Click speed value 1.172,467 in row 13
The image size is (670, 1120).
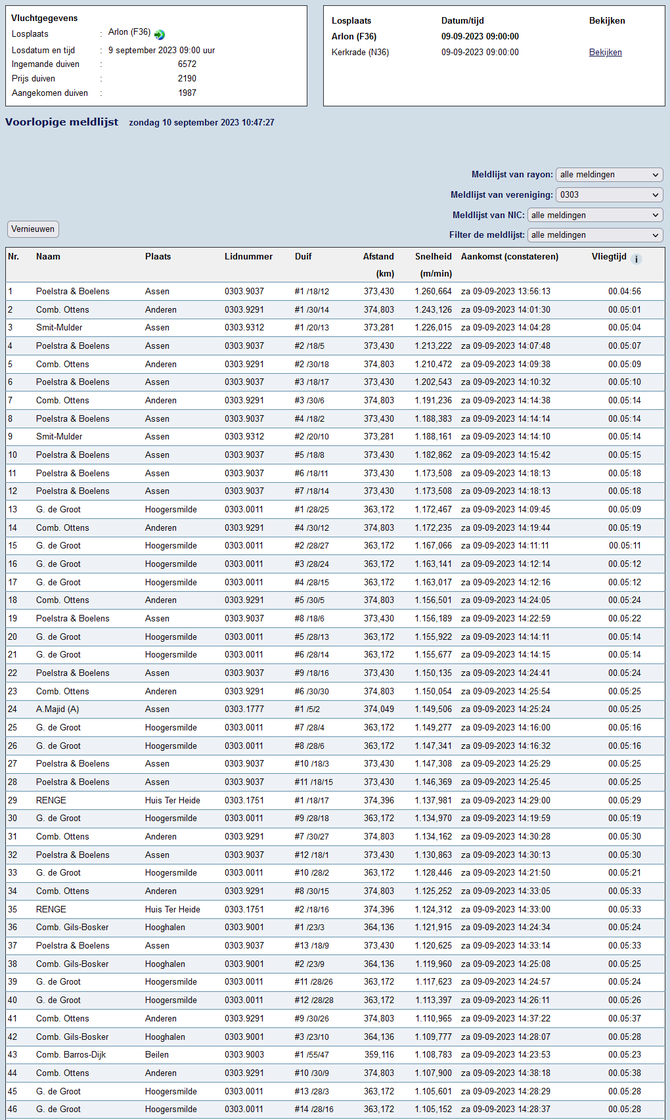433,510
